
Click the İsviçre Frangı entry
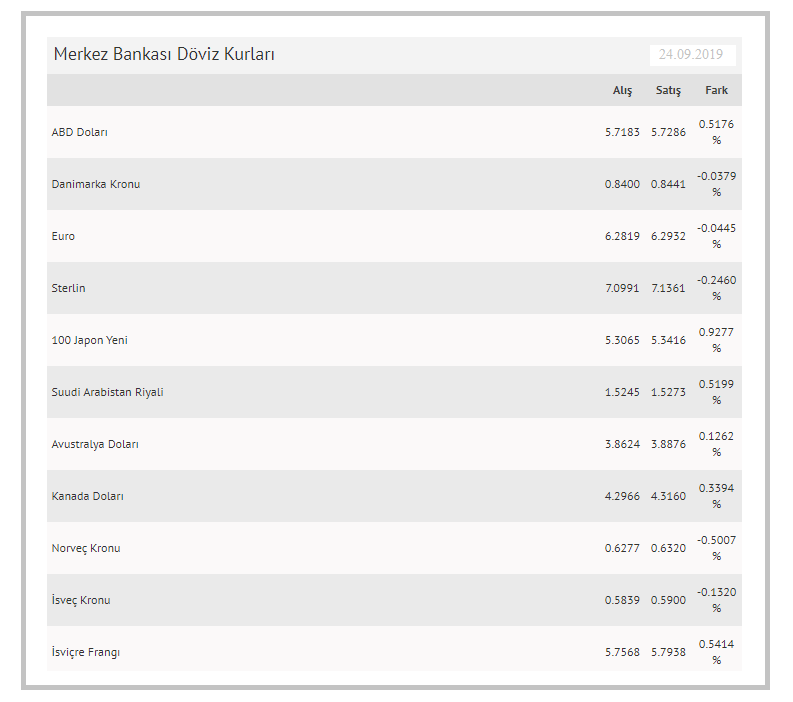(85, 652)
